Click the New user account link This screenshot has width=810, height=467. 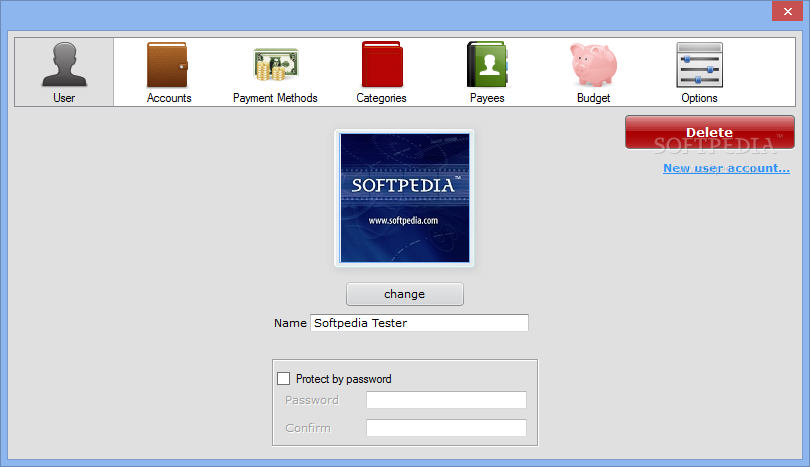tap(726, 168)
